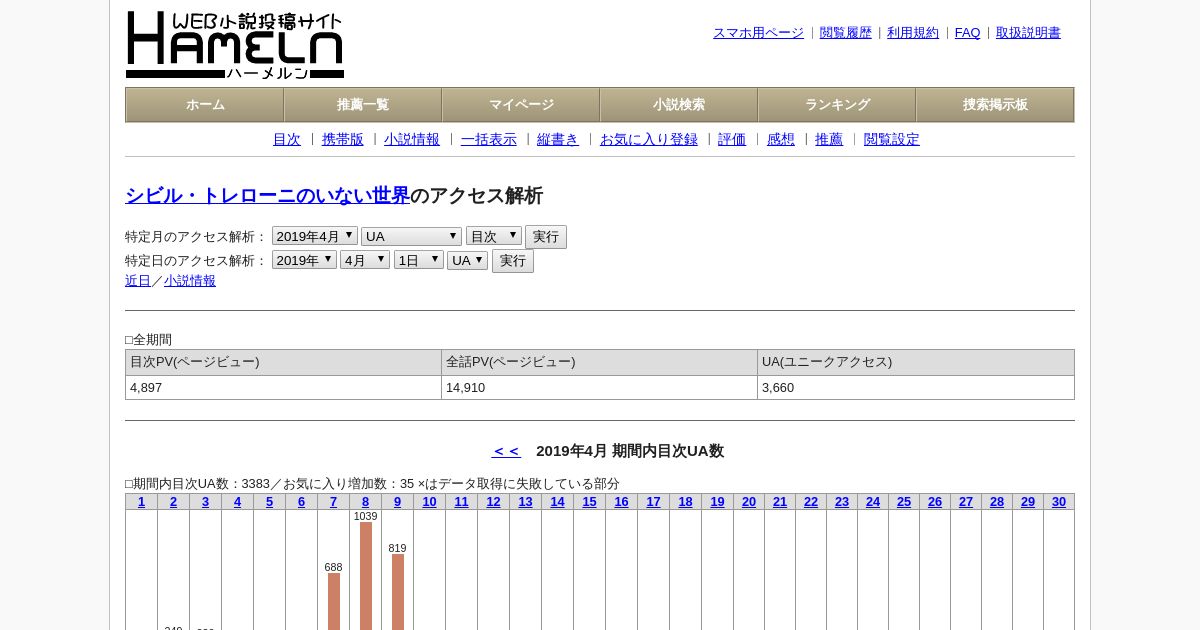Select day 15 in the chart header

pyautogui.click(x=590, y=502)
